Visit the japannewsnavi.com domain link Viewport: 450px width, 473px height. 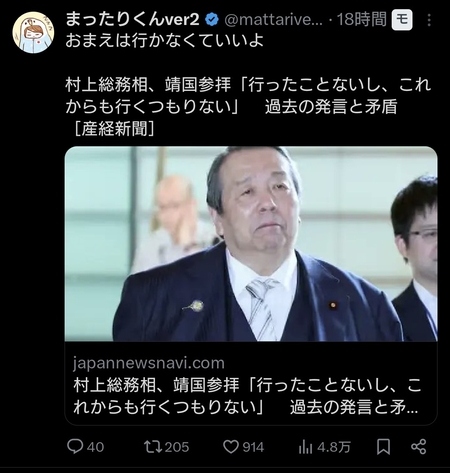[x=149, y=363]
